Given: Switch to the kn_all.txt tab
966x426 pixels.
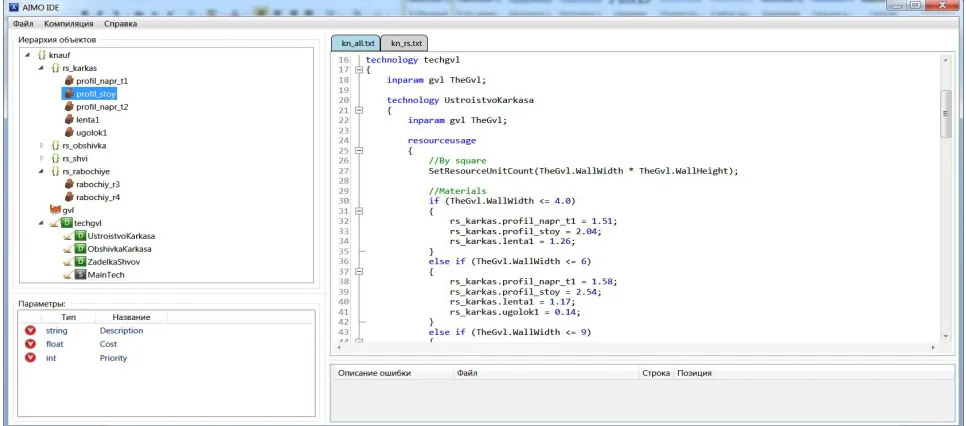Looking at the screenshot, I should tap(356, 43).
